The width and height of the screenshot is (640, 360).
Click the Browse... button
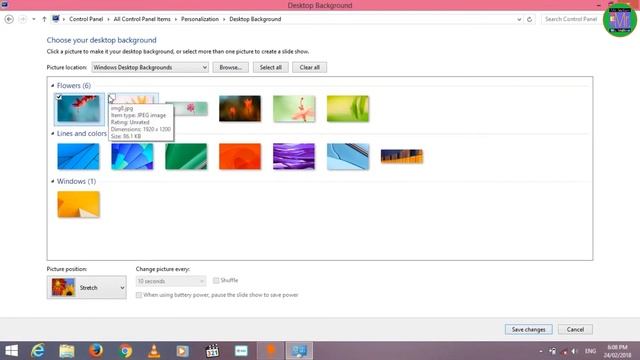coord(230,67)
